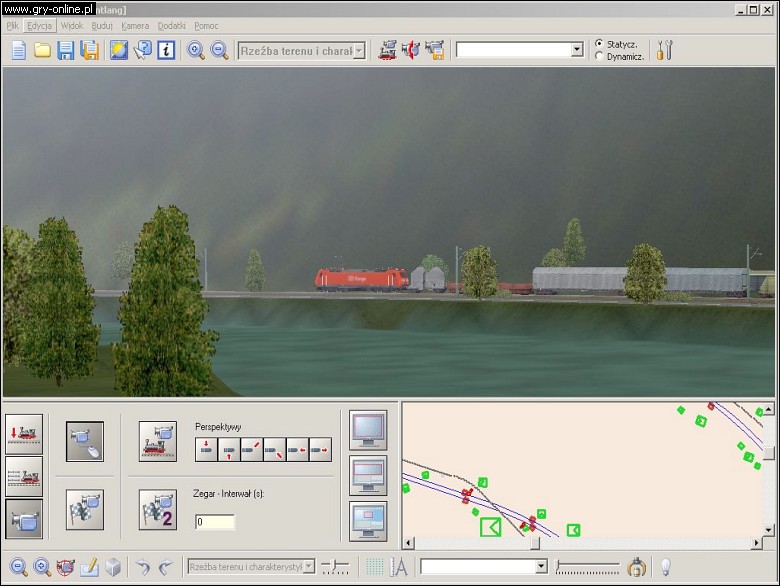Click the pencil edit icon in the bottom toolbar
The height and width of the screenshot is (586, 780).
(90, 567)
